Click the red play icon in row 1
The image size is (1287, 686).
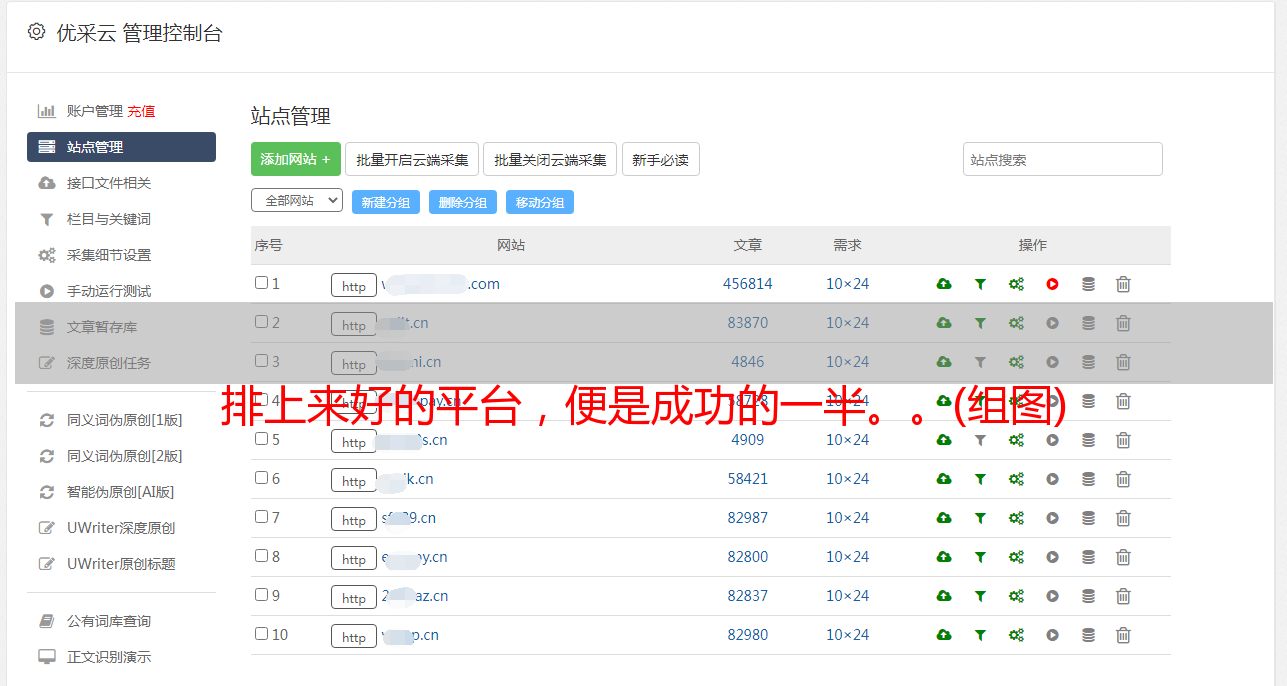point(1052,284)
